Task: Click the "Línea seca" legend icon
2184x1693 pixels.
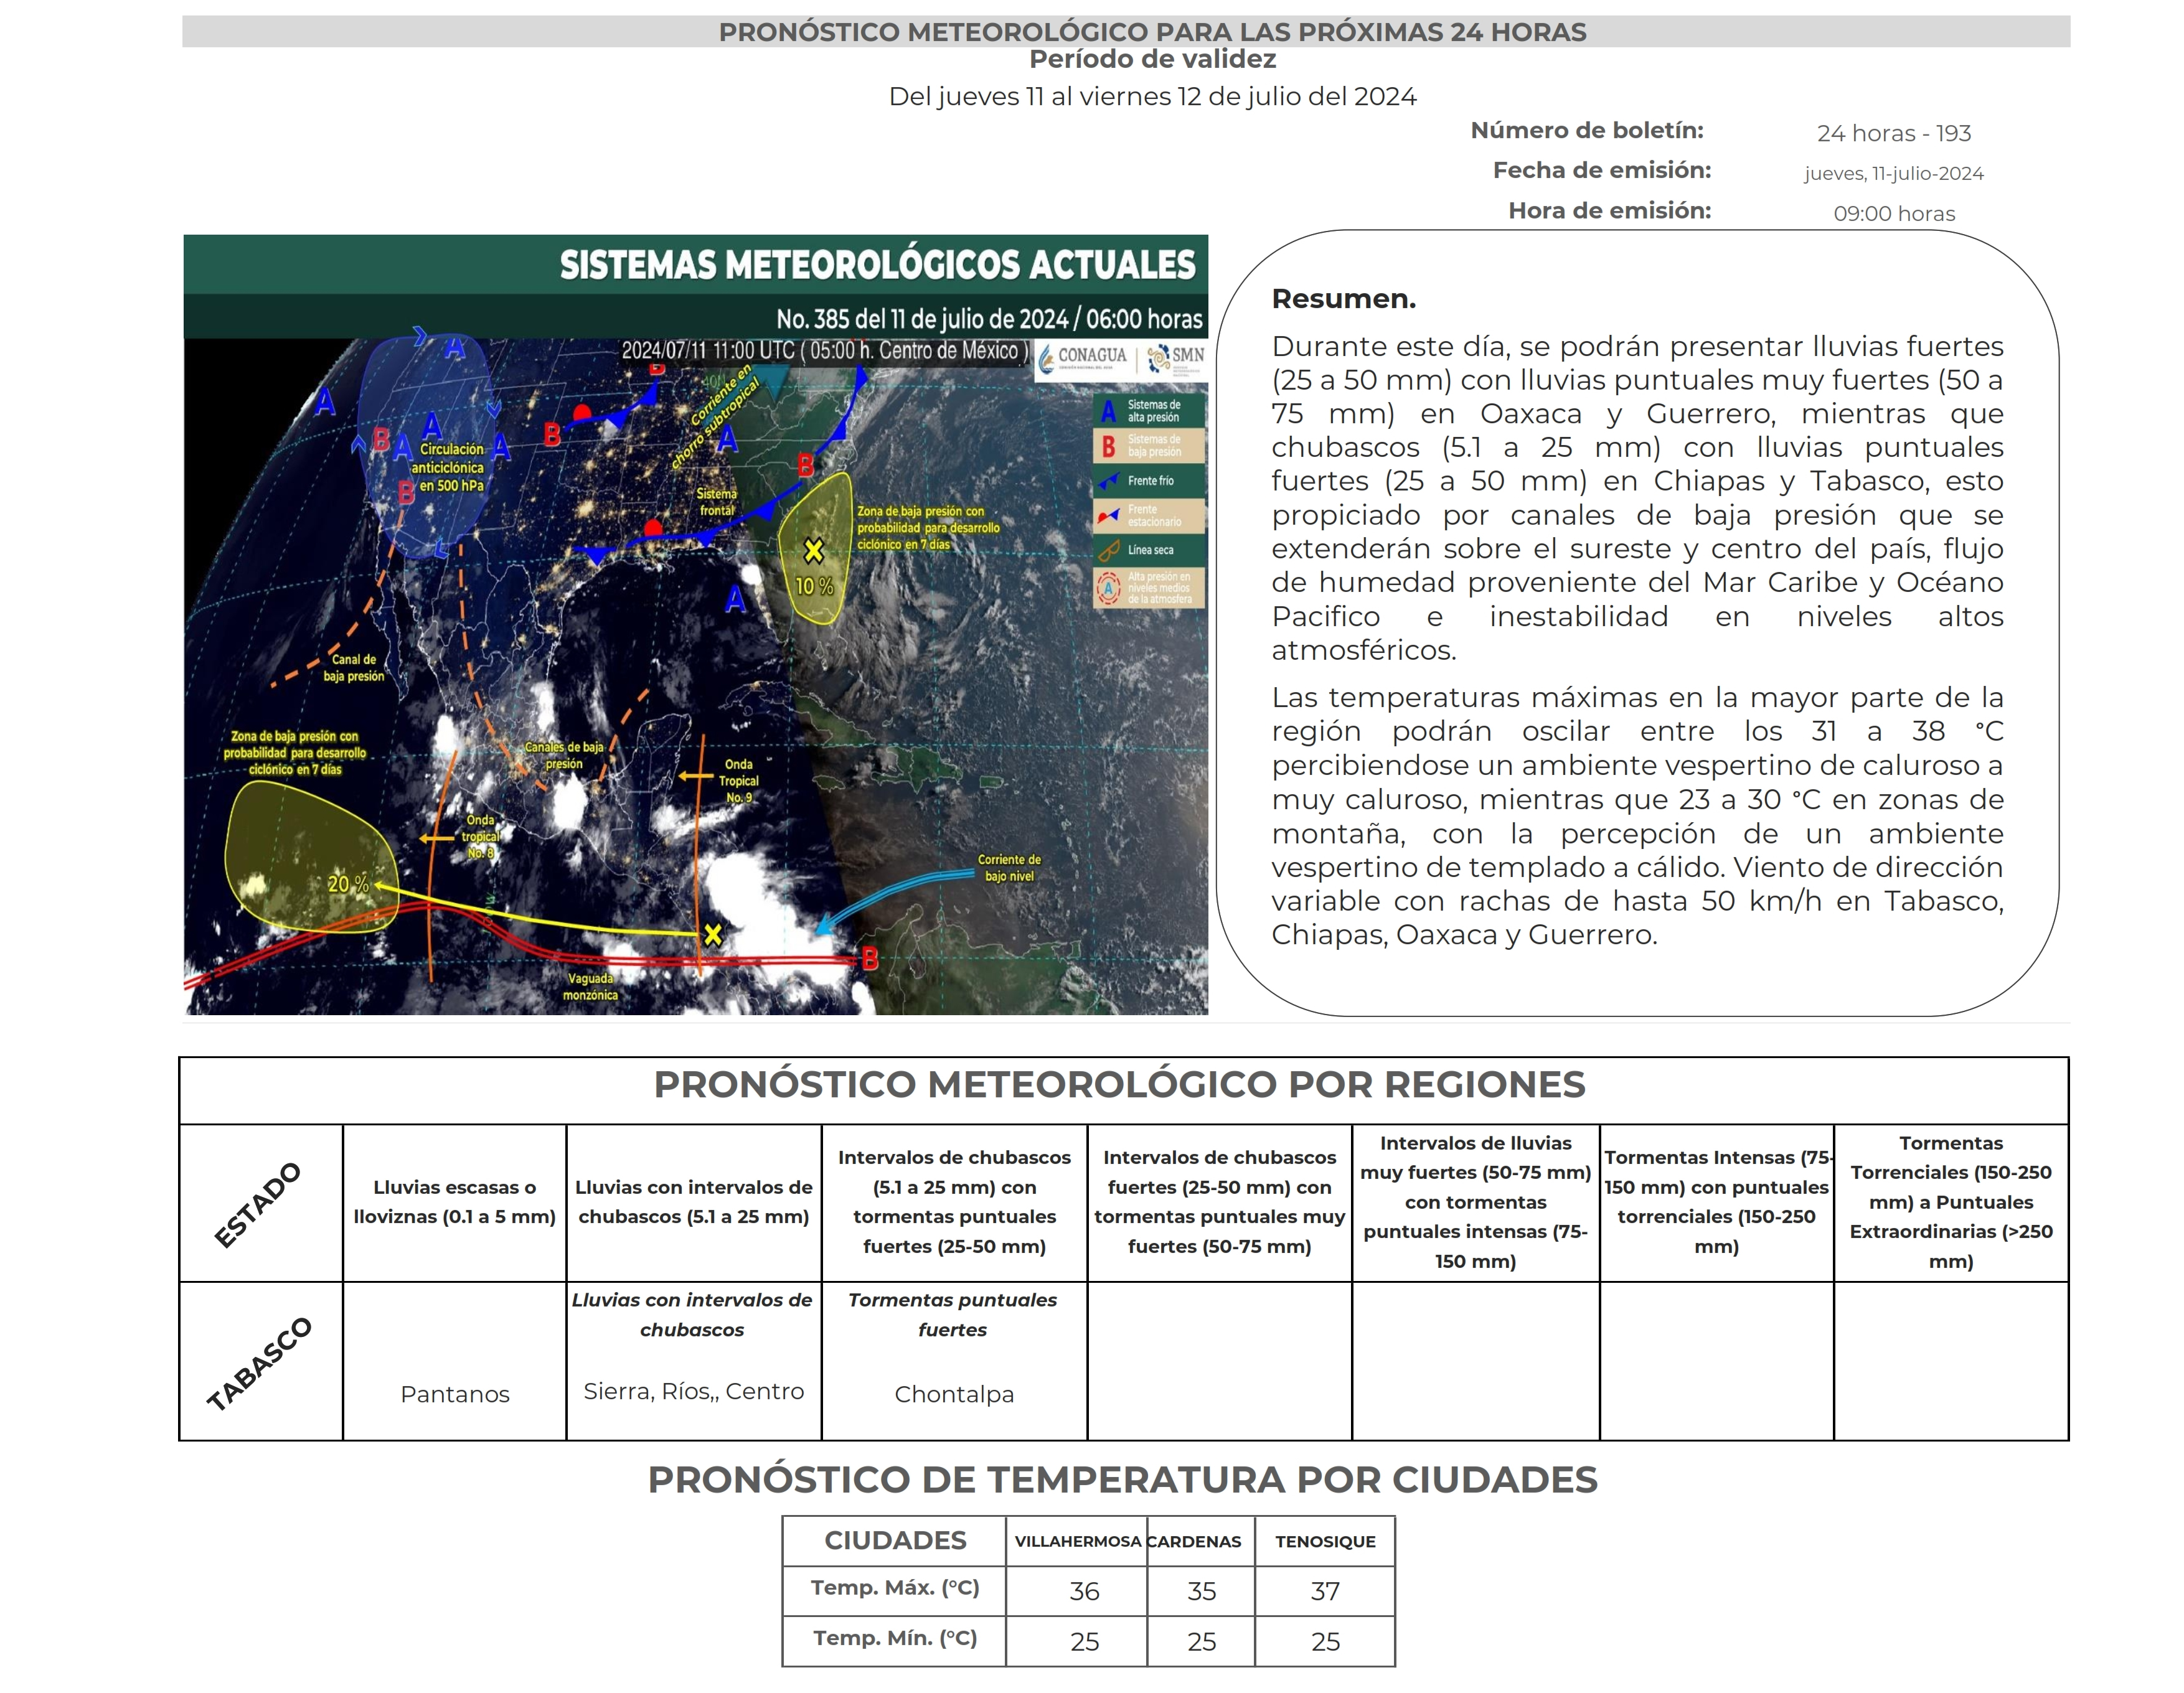Action: (x=1108, y=551)
